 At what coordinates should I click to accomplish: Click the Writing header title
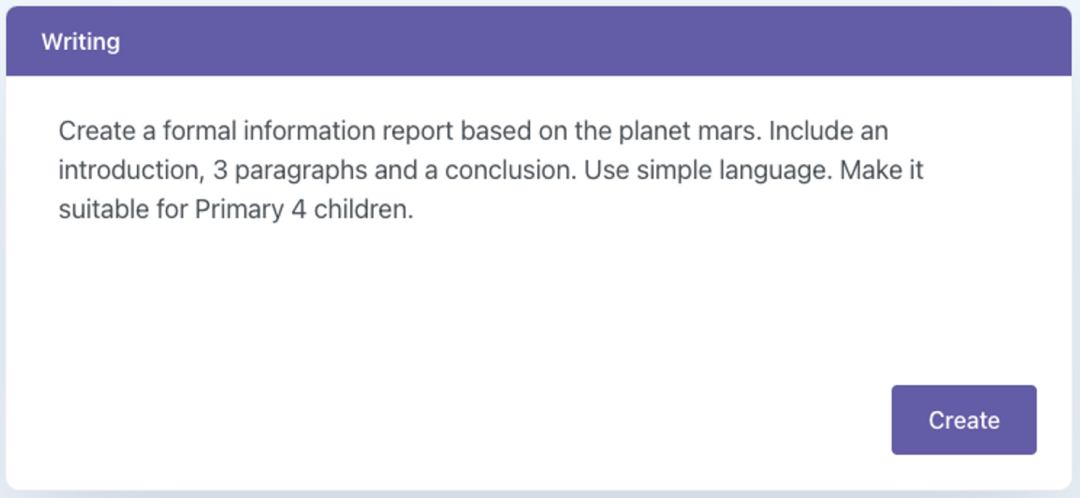[x=80, y=42]
